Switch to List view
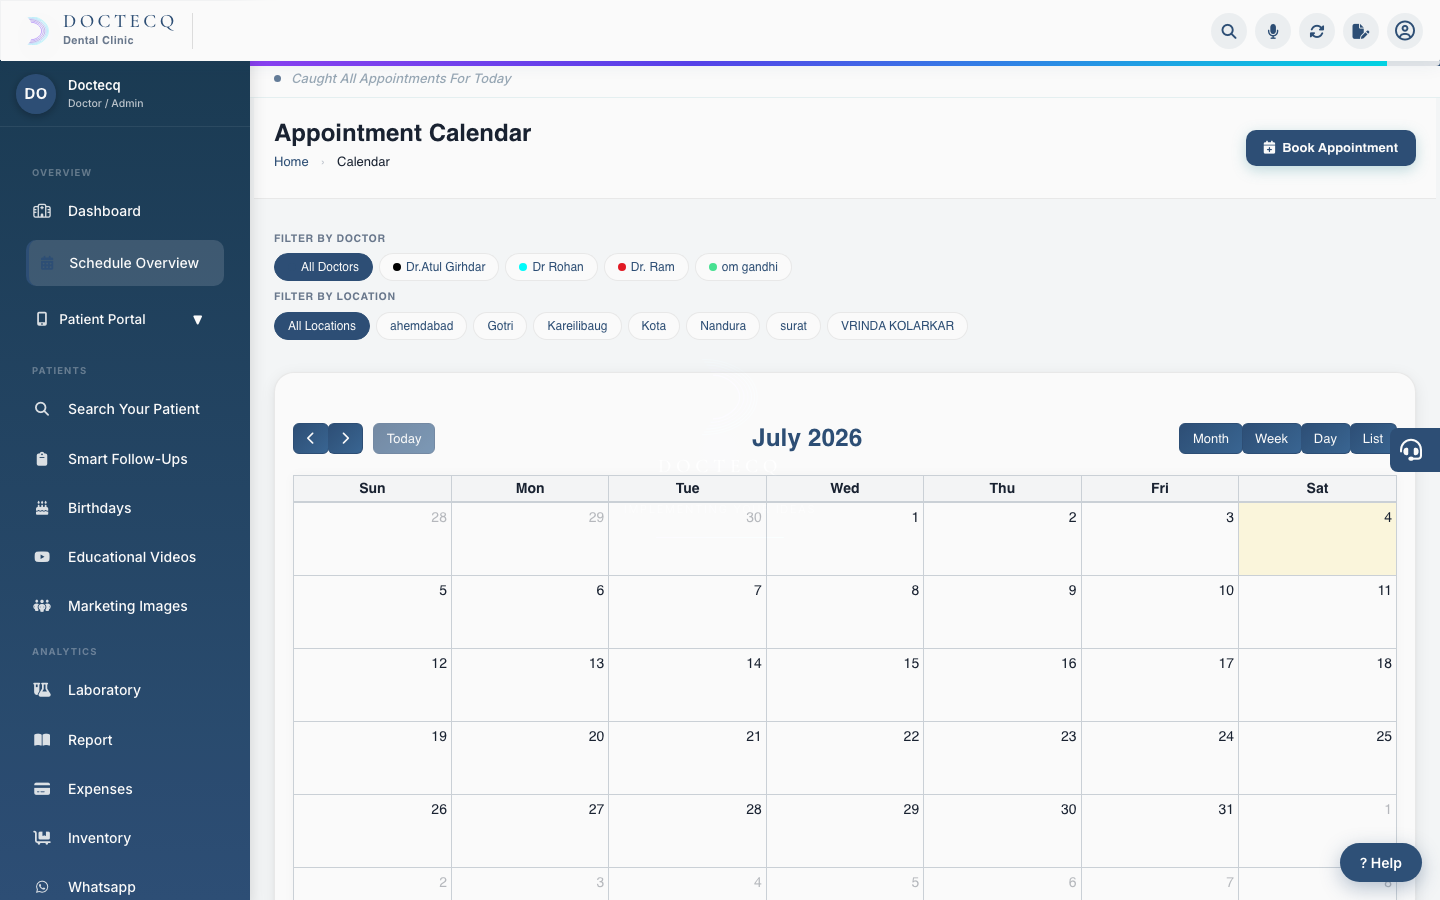This screenshot has width=1440, height=900. [1373, 438]
